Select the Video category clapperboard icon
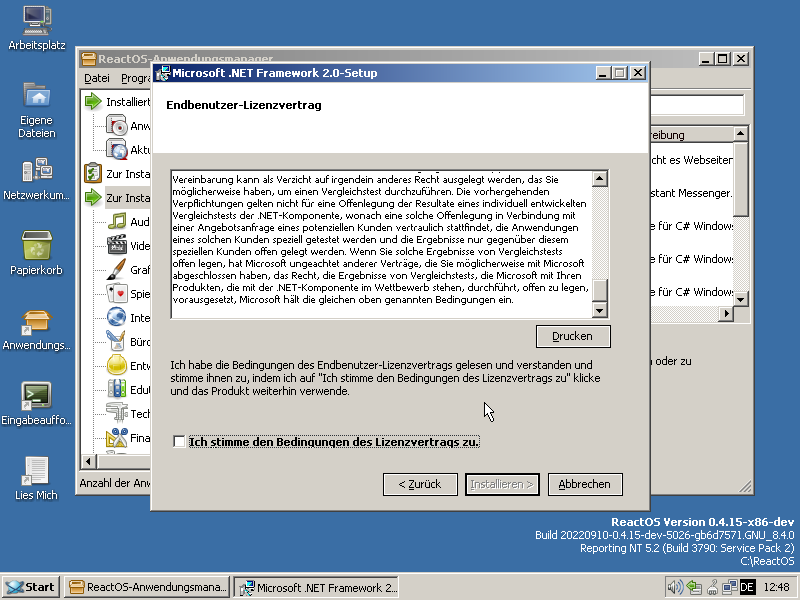Image resolution: width=800 pixels, height=600 pixels. pos(116,245)
